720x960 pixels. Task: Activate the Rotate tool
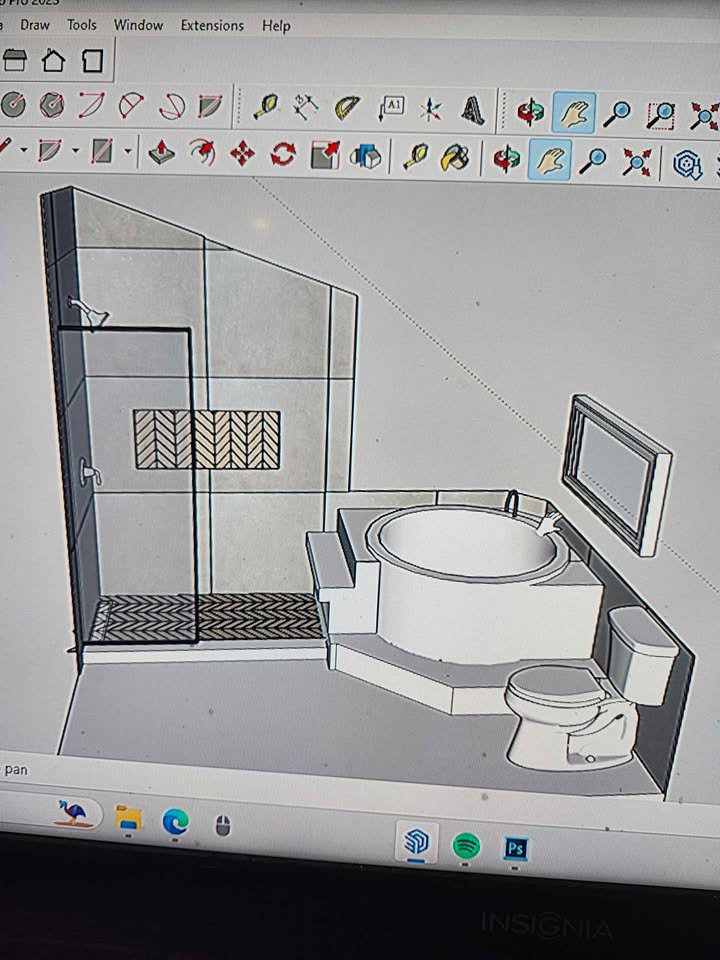coord(283,155)
